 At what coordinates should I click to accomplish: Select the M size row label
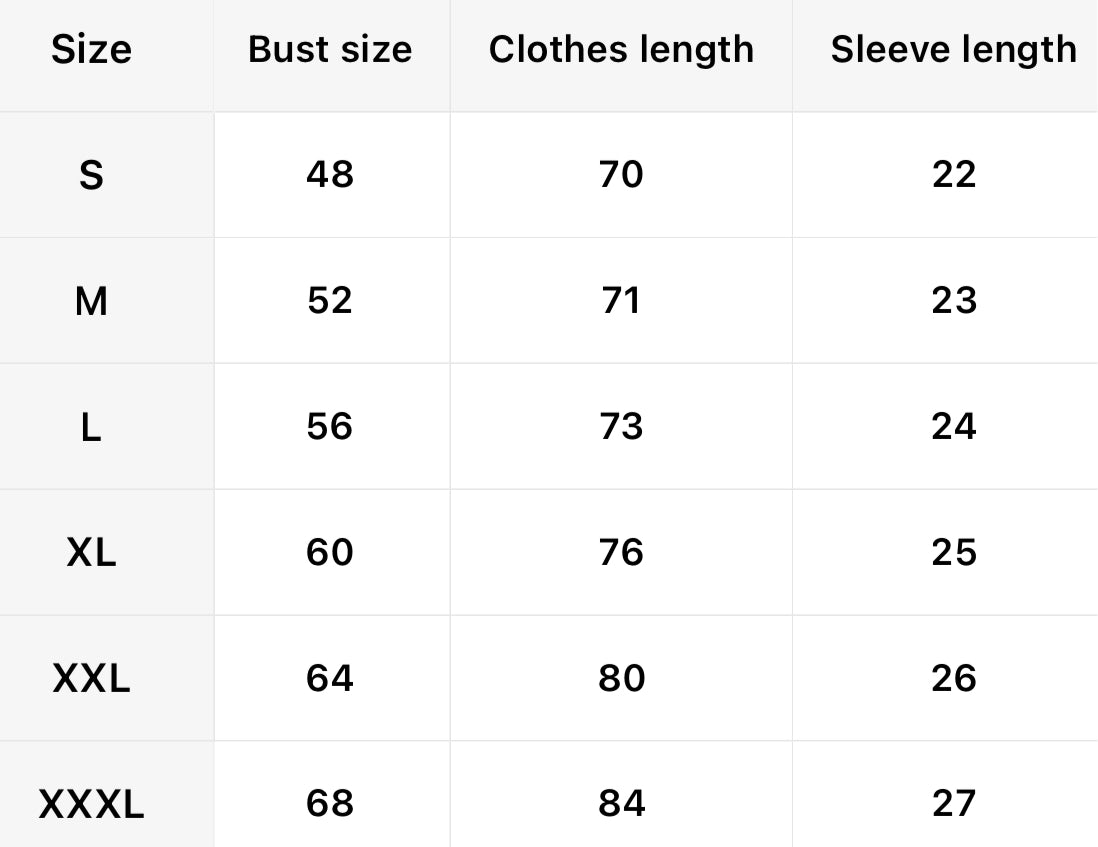[x=91, y=301]
